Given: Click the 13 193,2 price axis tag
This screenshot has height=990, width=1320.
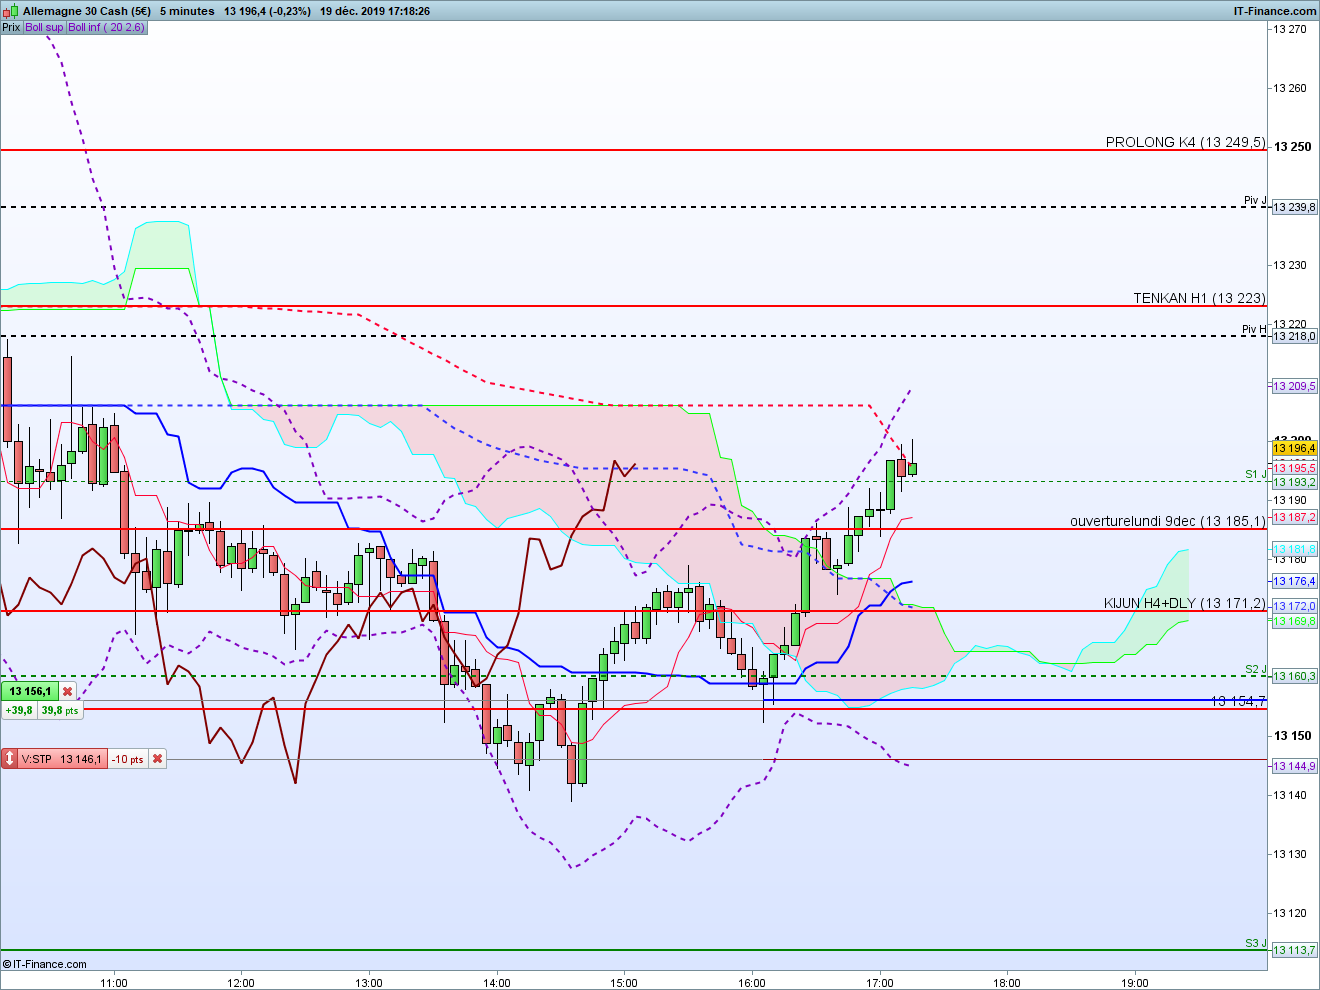Looking at the screenshot, I should tap(1294, 482).
